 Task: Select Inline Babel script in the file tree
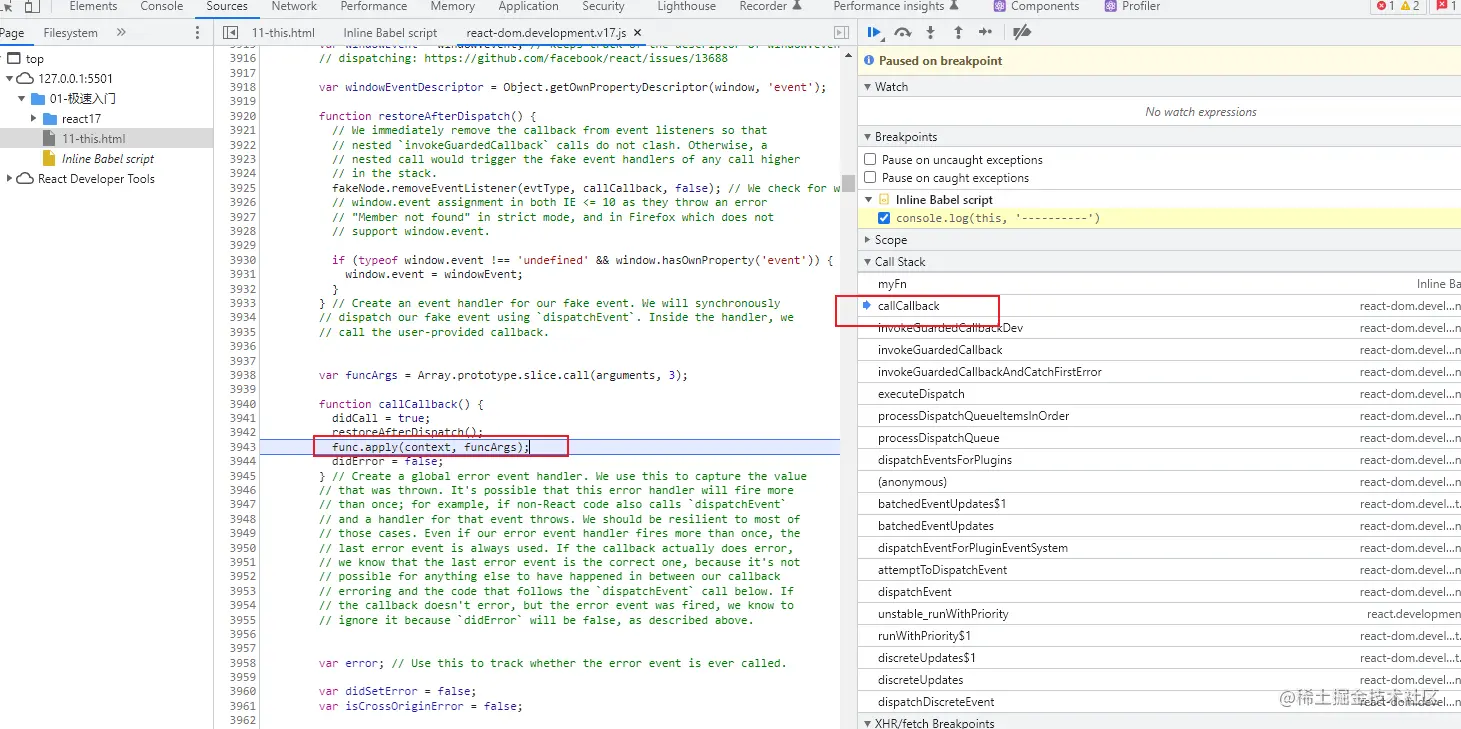point(108,159)
